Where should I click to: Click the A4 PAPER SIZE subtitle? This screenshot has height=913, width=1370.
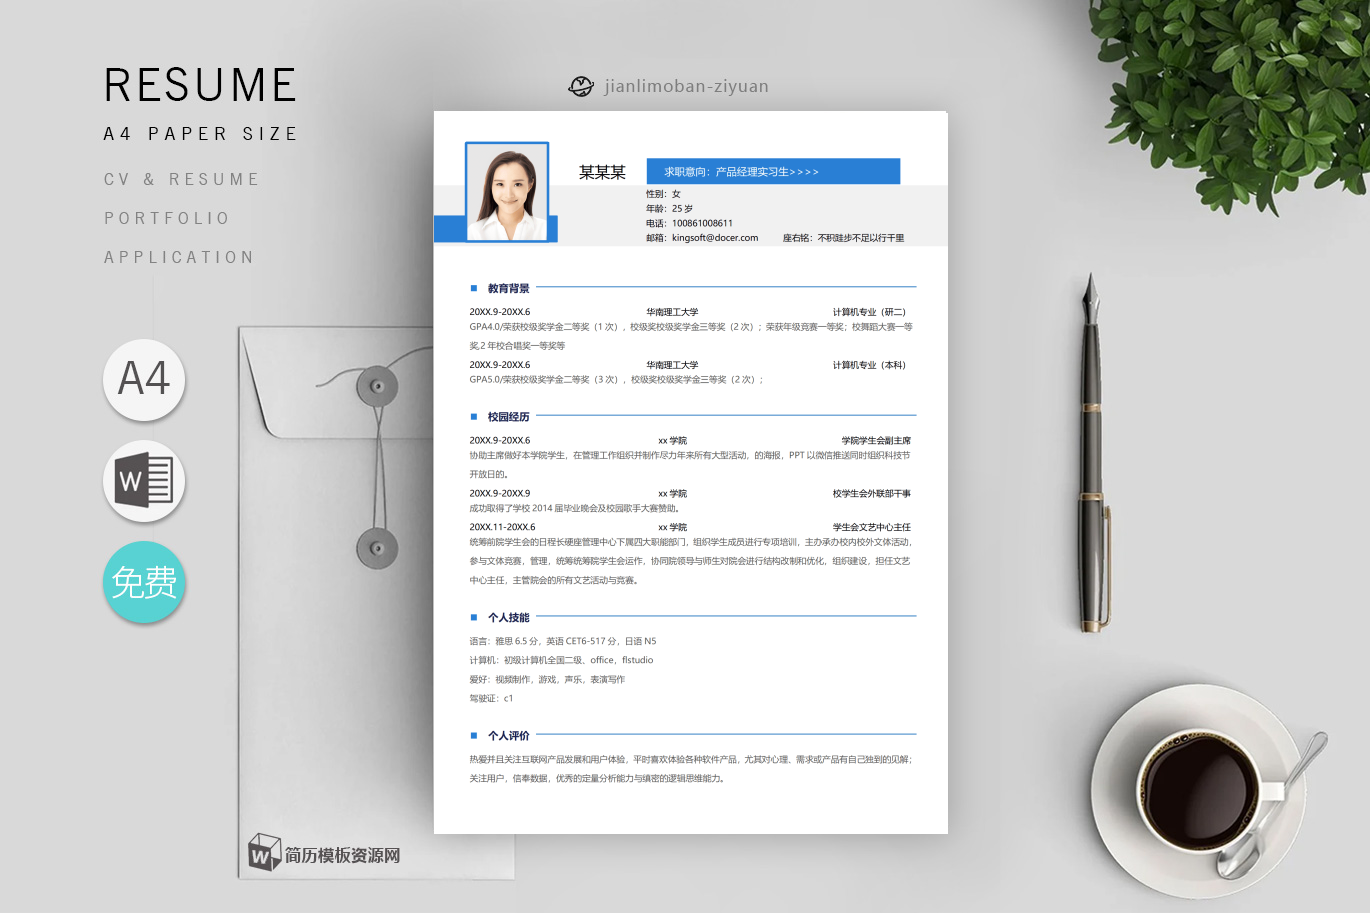coord(200,134)
